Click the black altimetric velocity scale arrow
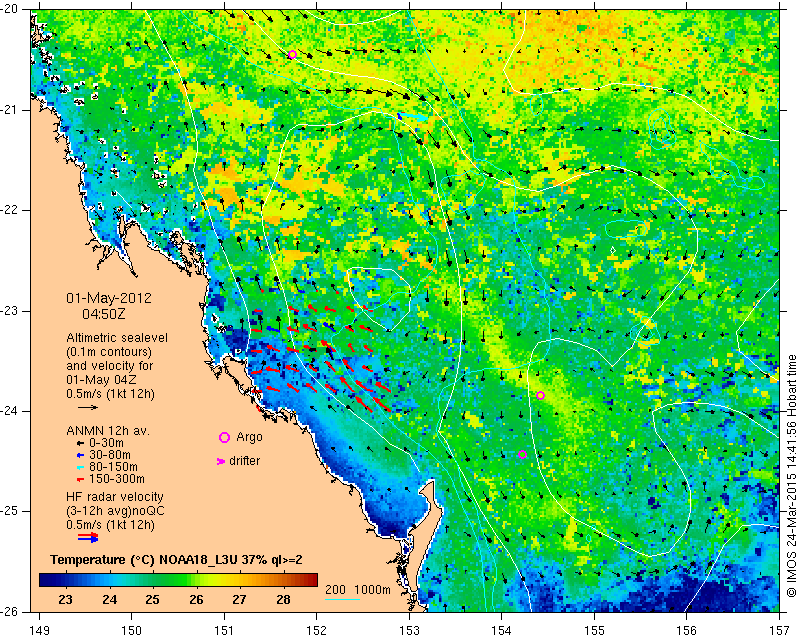The image size is (800, 640). (88, 407)
